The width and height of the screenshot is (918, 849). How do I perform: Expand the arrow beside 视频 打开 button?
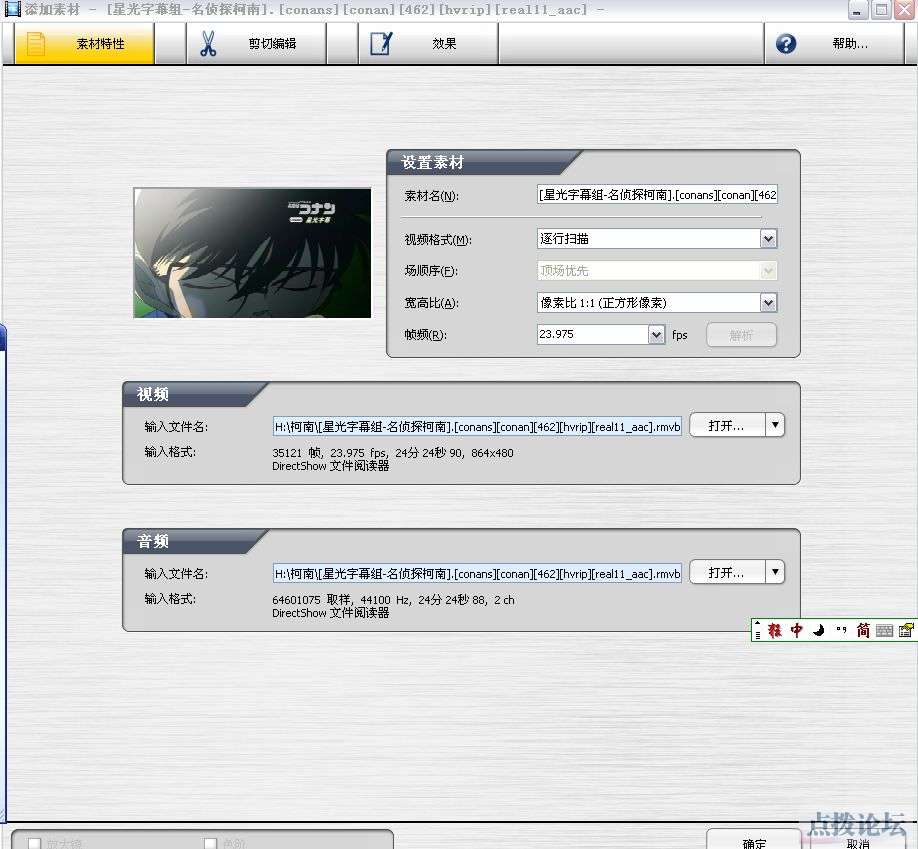(x=775, y=425)
